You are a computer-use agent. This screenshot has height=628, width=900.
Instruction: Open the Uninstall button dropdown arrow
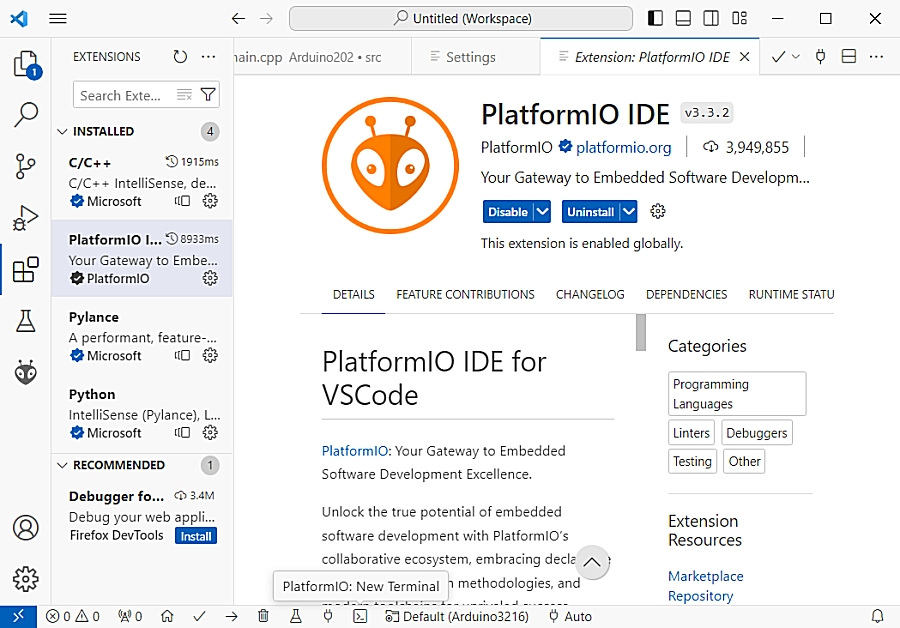coord(628,211)
